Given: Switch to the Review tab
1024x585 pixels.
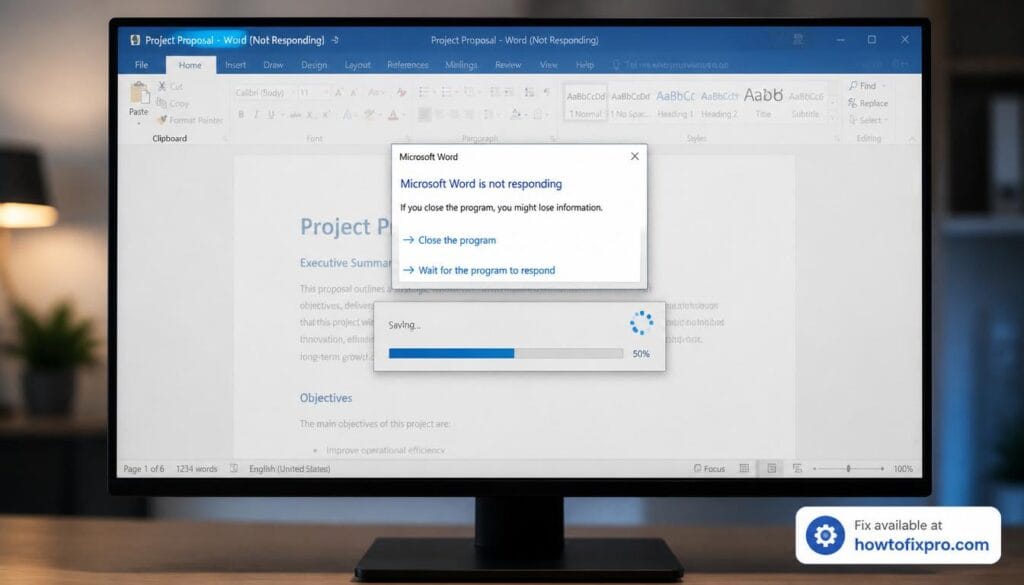Looking at the screenshot, I should (x=508, y=65).
